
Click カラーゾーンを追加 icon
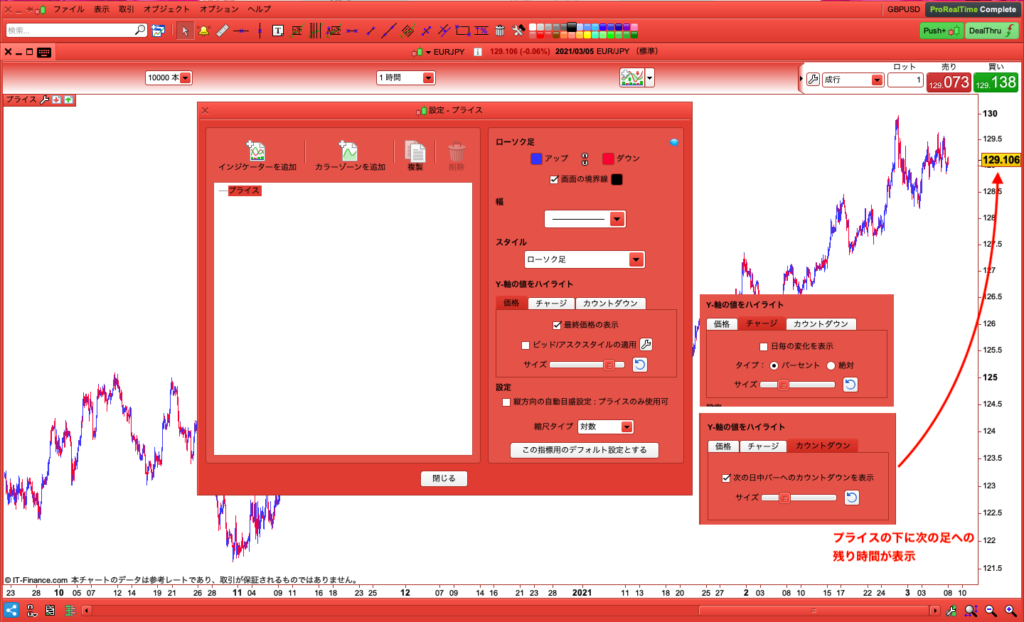click(349, 151)
